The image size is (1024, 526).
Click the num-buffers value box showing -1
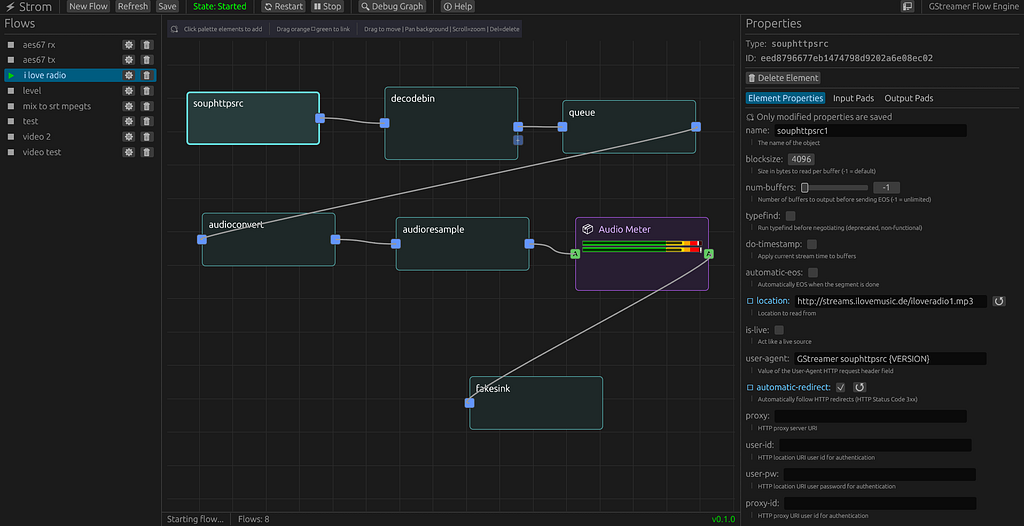coord(887,188)
